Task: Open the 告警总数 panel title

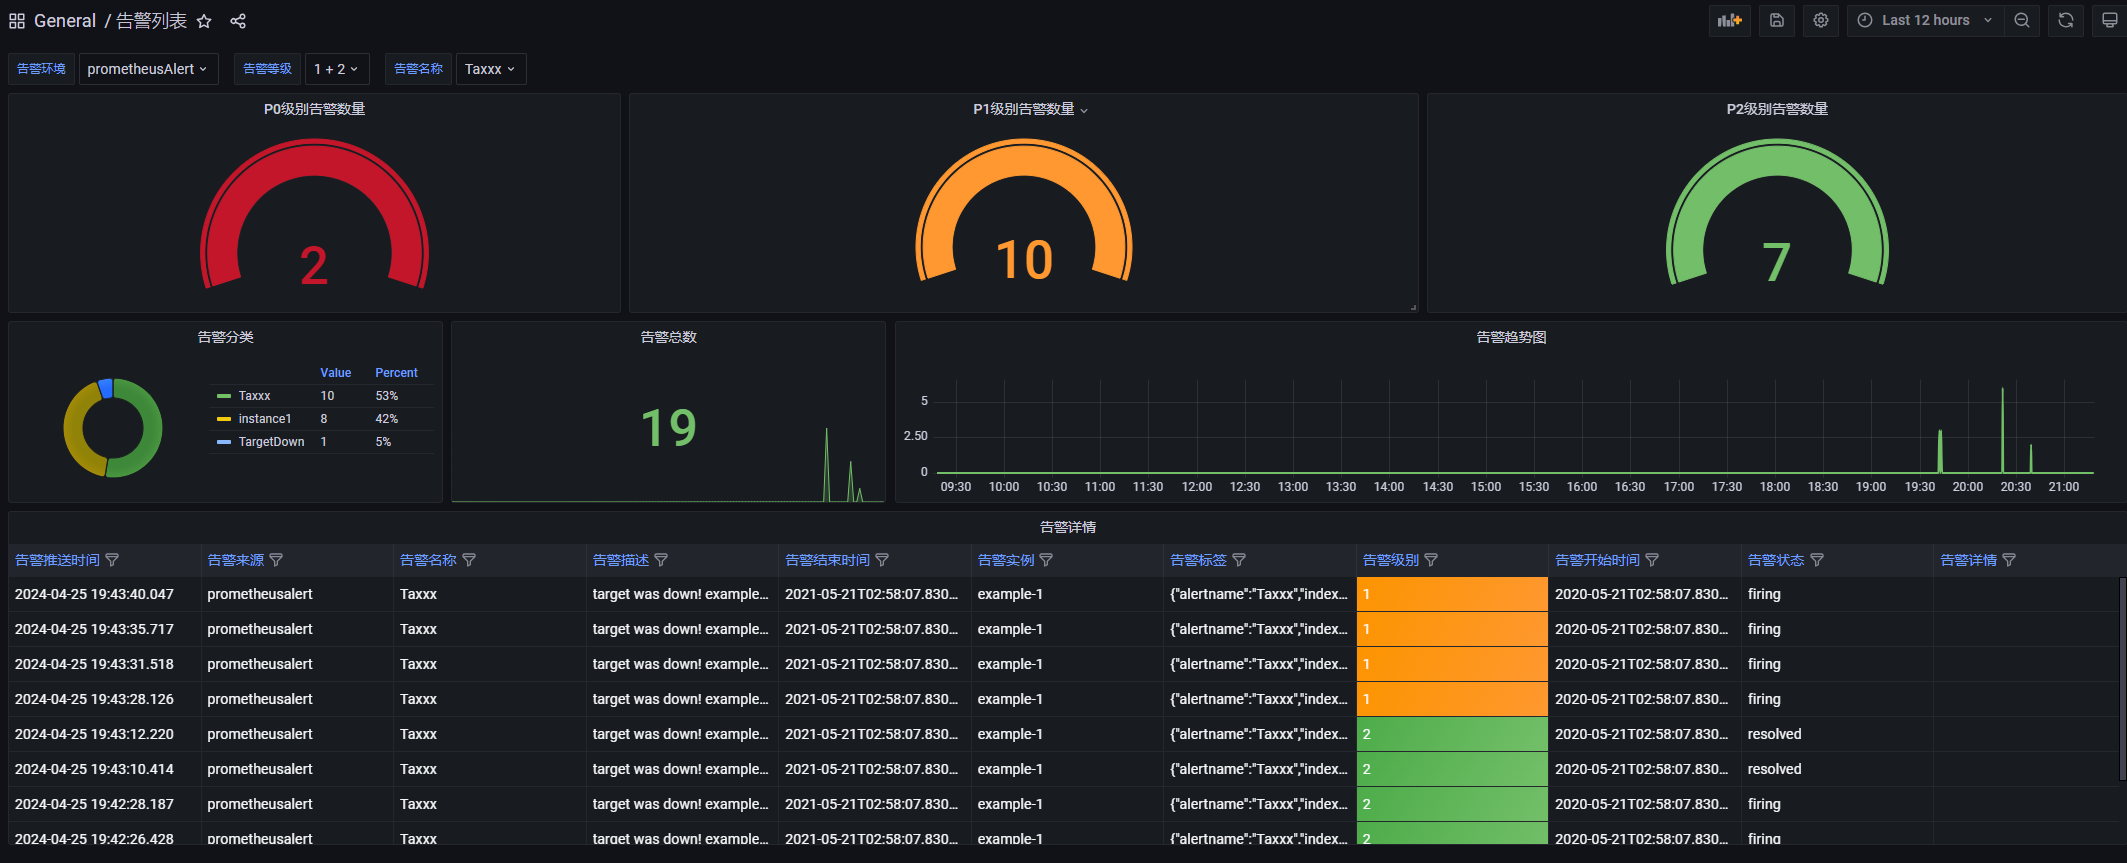Action: coord(669,337)
